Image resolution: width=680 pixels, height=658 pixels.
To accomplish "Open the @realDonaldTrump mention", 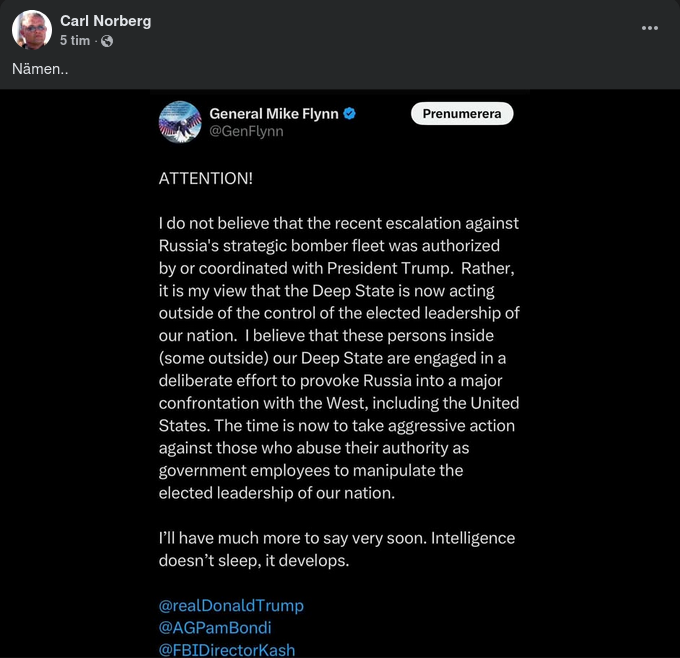I will pos(231,605).
